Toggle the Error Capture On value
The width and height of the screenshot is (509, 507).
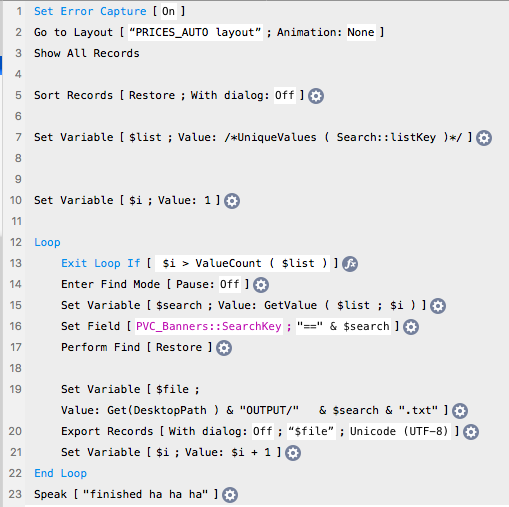tap(168, 11)
